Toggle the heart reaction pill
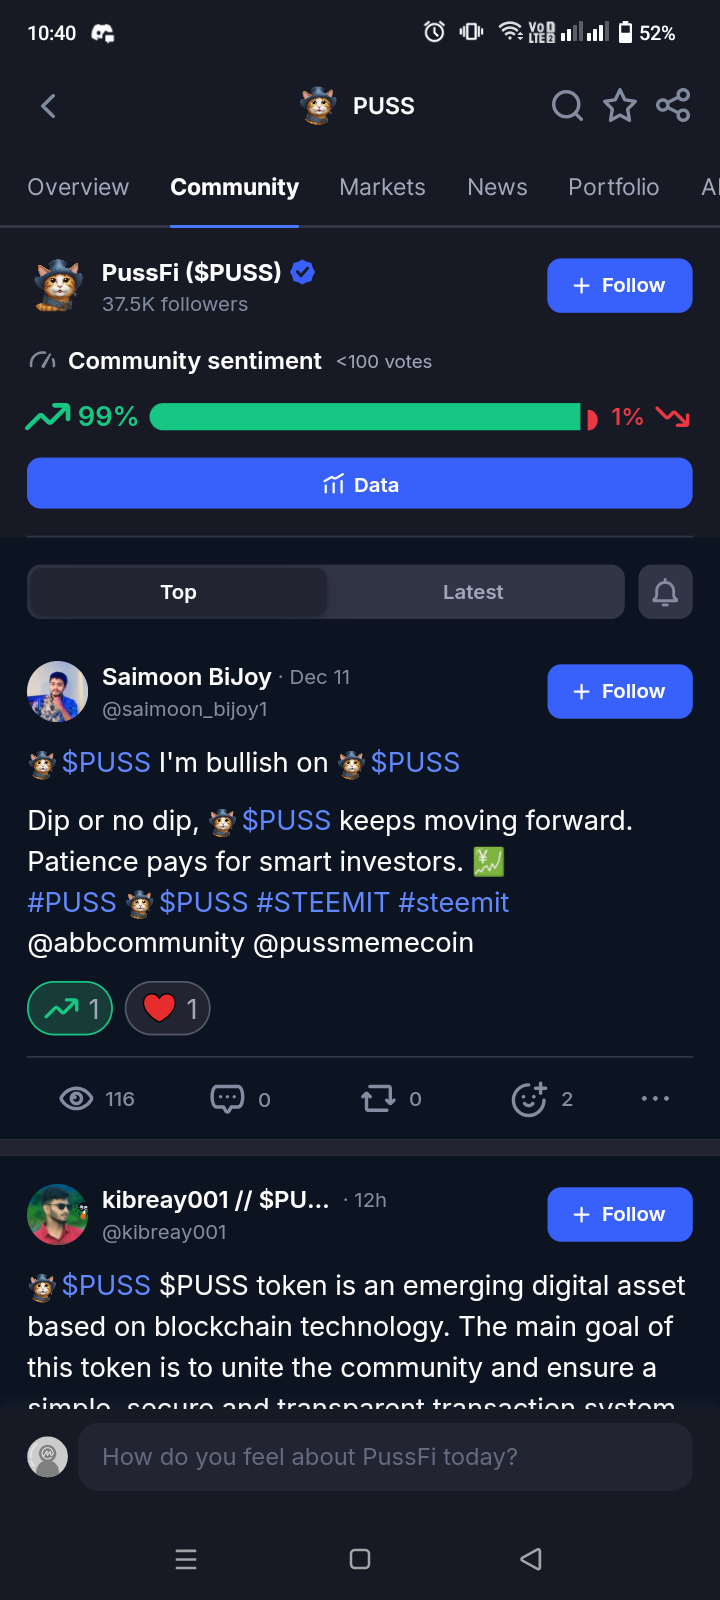720x1600 pixels. (167, 1009)
